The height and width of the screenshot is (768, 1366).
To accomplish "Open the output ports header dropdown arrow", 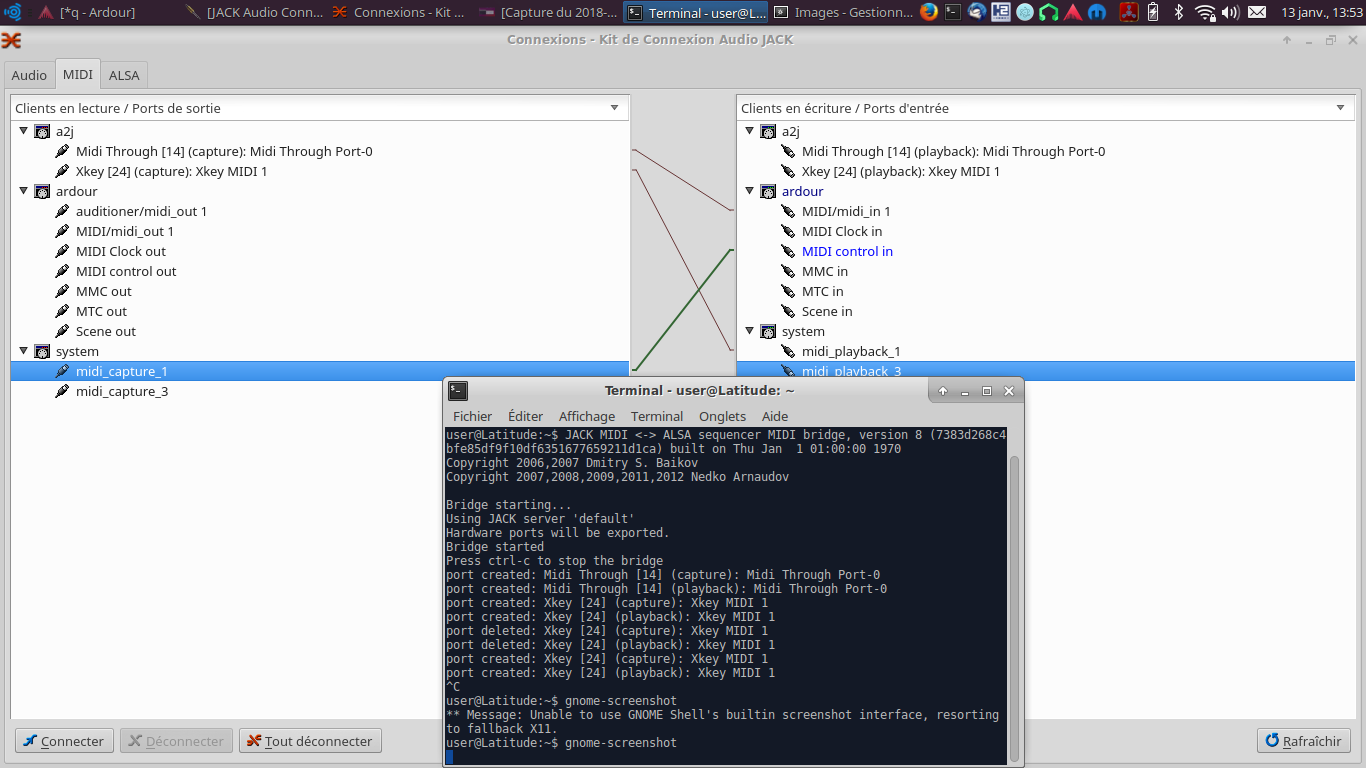I will [x=615, y=108].
